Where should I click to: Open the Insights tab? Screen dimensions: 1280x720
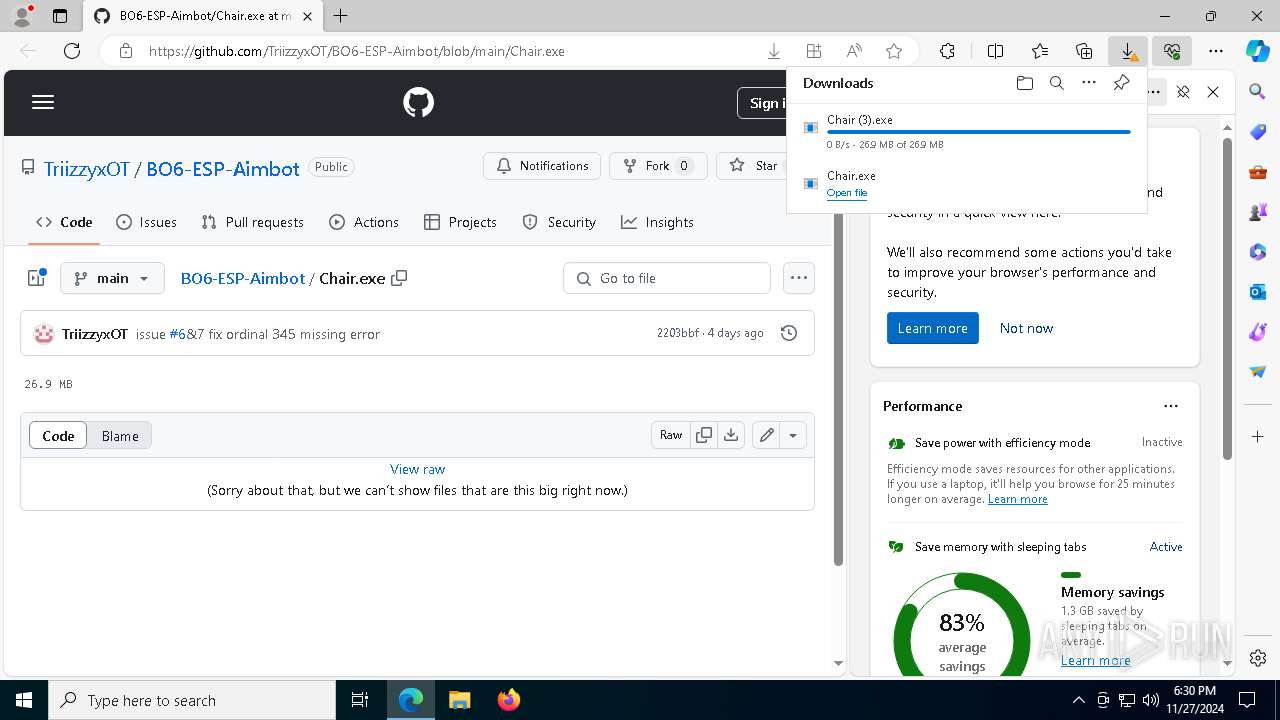pyautogui.click(x=657, y=222)
